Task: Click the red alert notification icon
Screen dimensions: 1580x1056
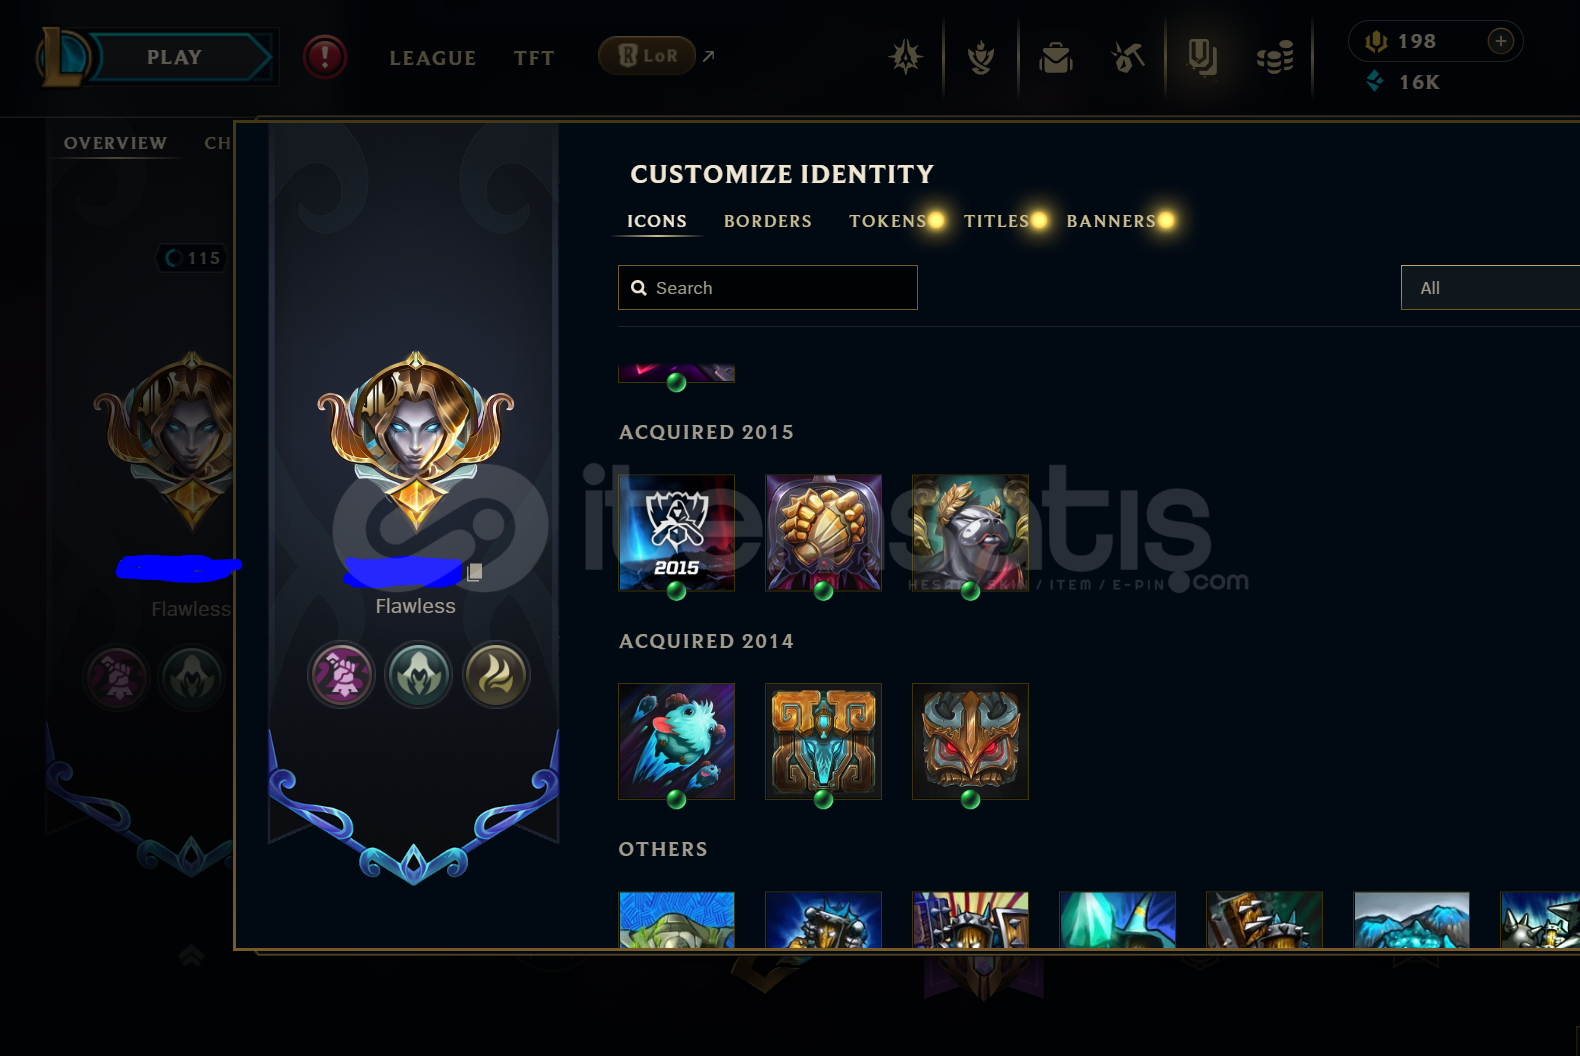Action: [325, 57]
